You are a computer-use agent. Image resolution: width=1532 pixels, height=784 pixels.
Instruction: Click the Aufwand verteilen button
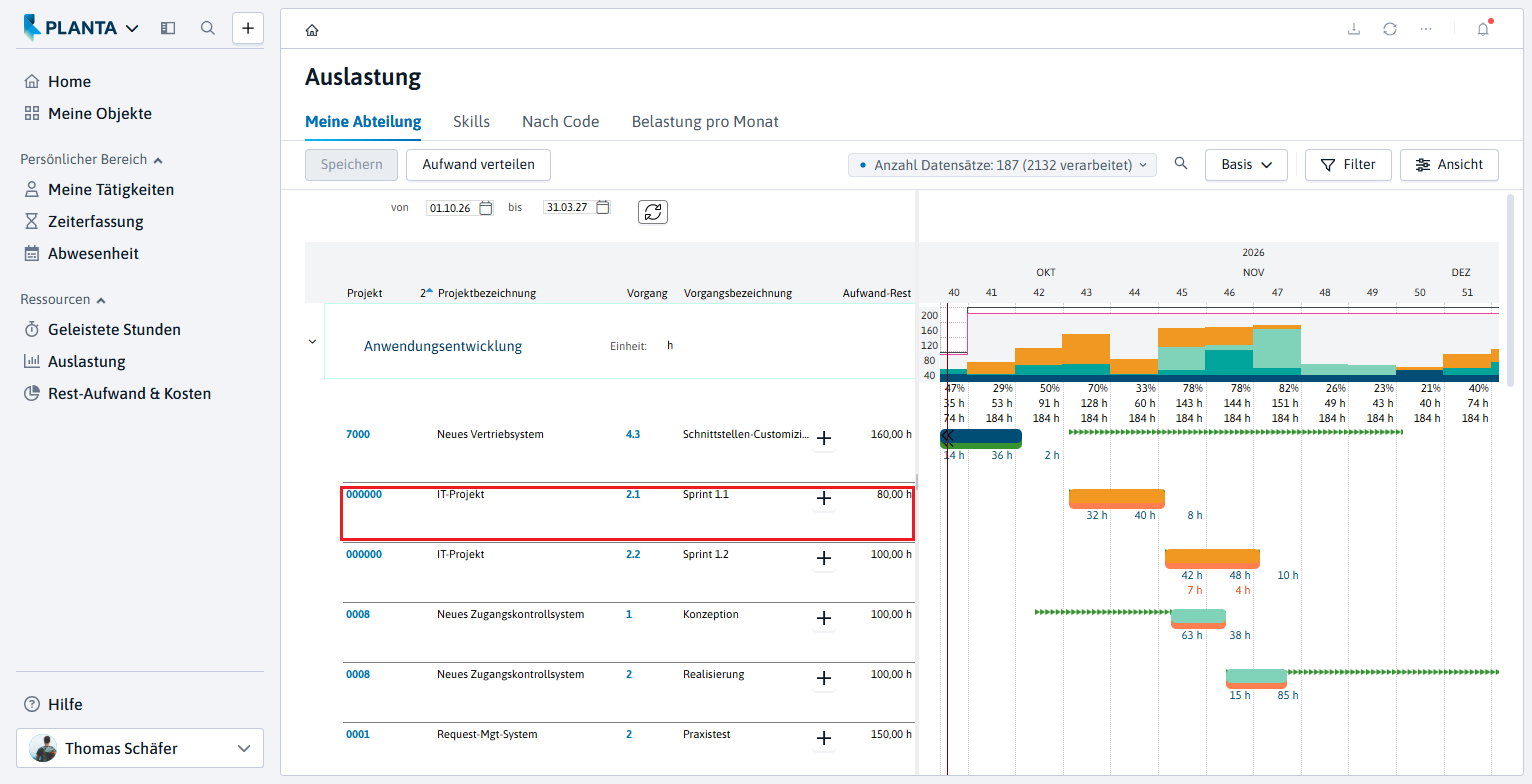coord(478,165)
